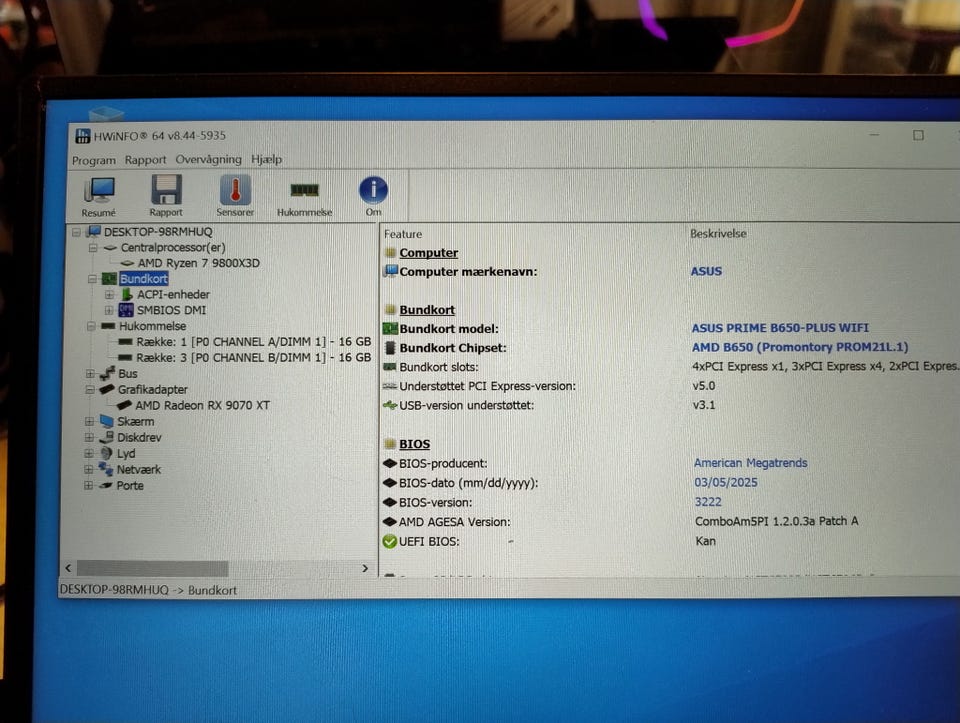
Task: Click the Skærm monitor tree icon
Action: click(107, 421)
